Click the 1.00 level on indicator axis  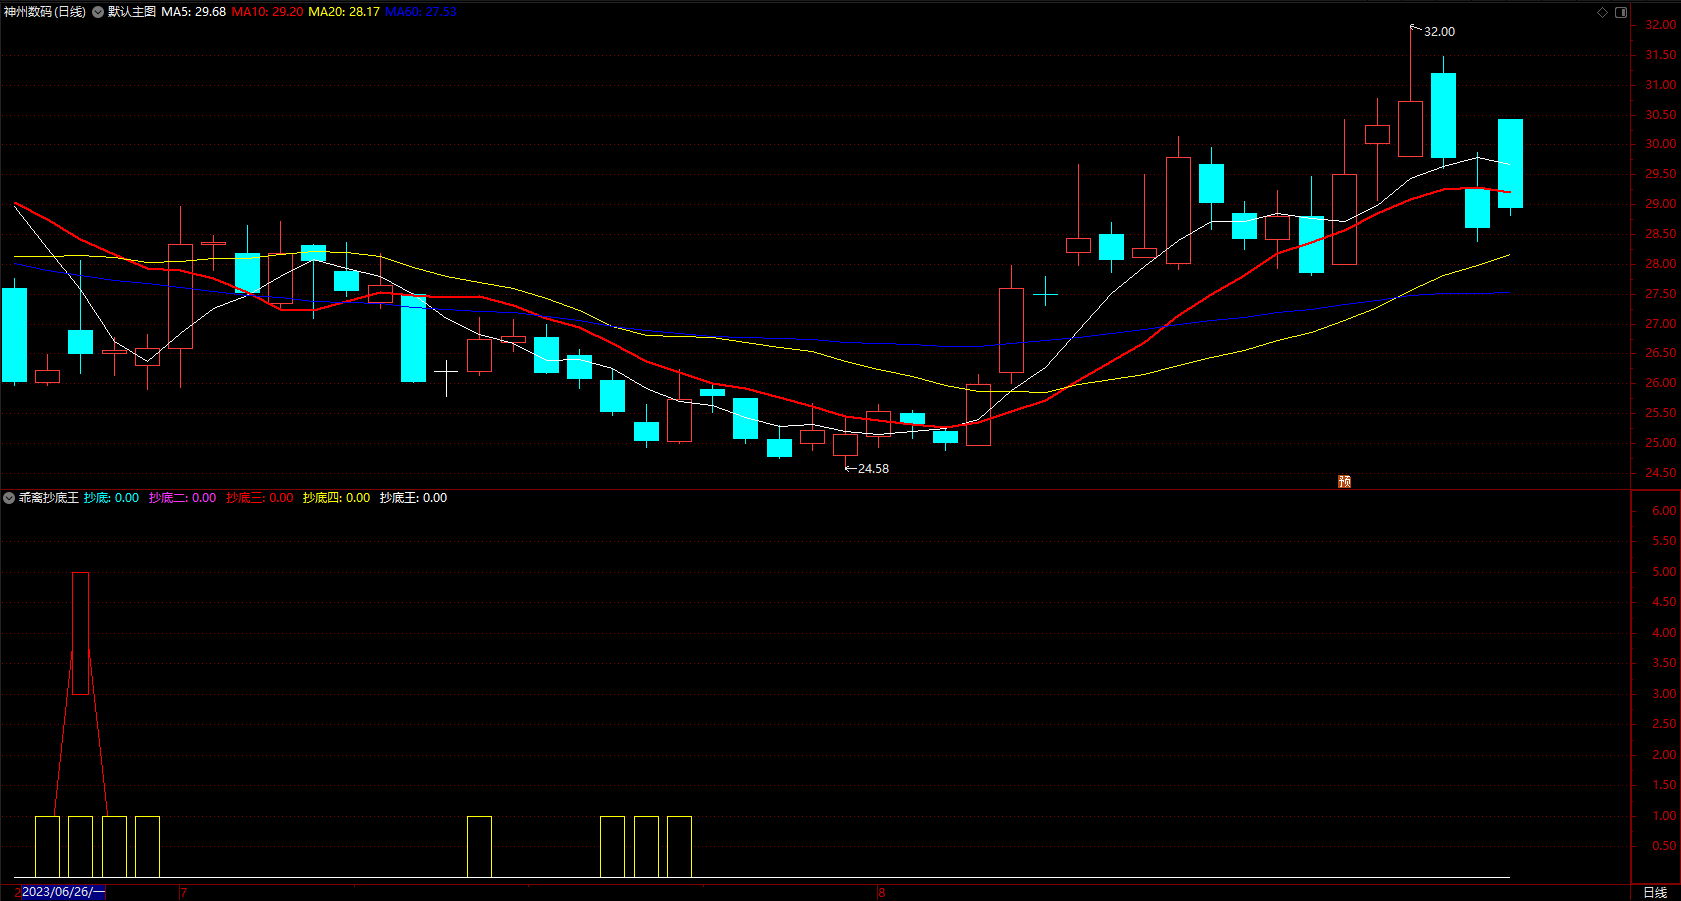[x=1664, y=816]
